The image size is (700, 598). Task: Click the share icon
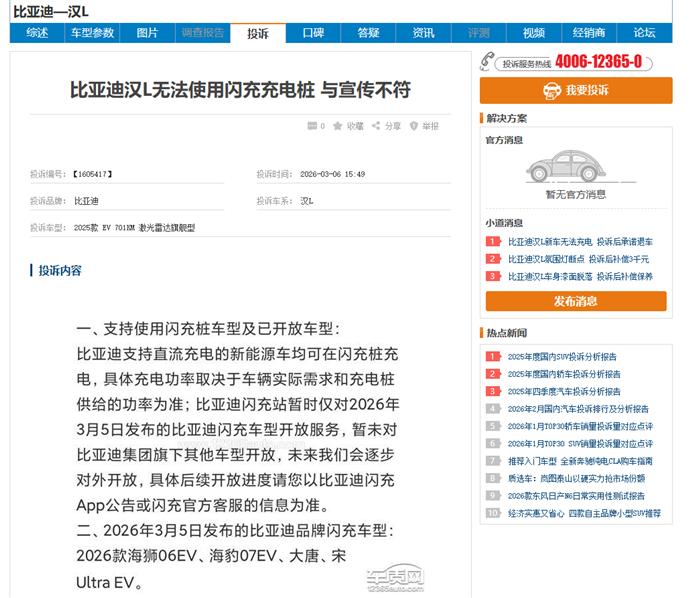tap(376, 126)
